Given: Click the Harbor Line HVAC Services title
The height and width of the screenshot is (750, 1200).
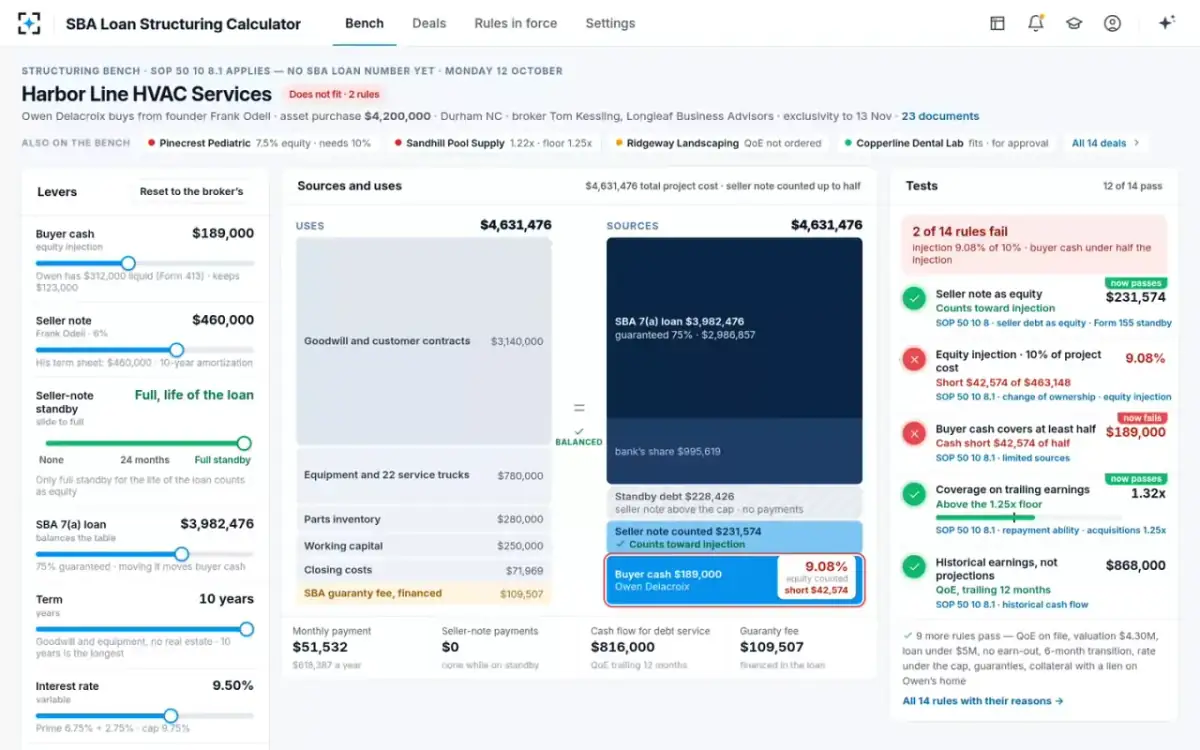Looking at the screenshot, I should click(147, 94).
